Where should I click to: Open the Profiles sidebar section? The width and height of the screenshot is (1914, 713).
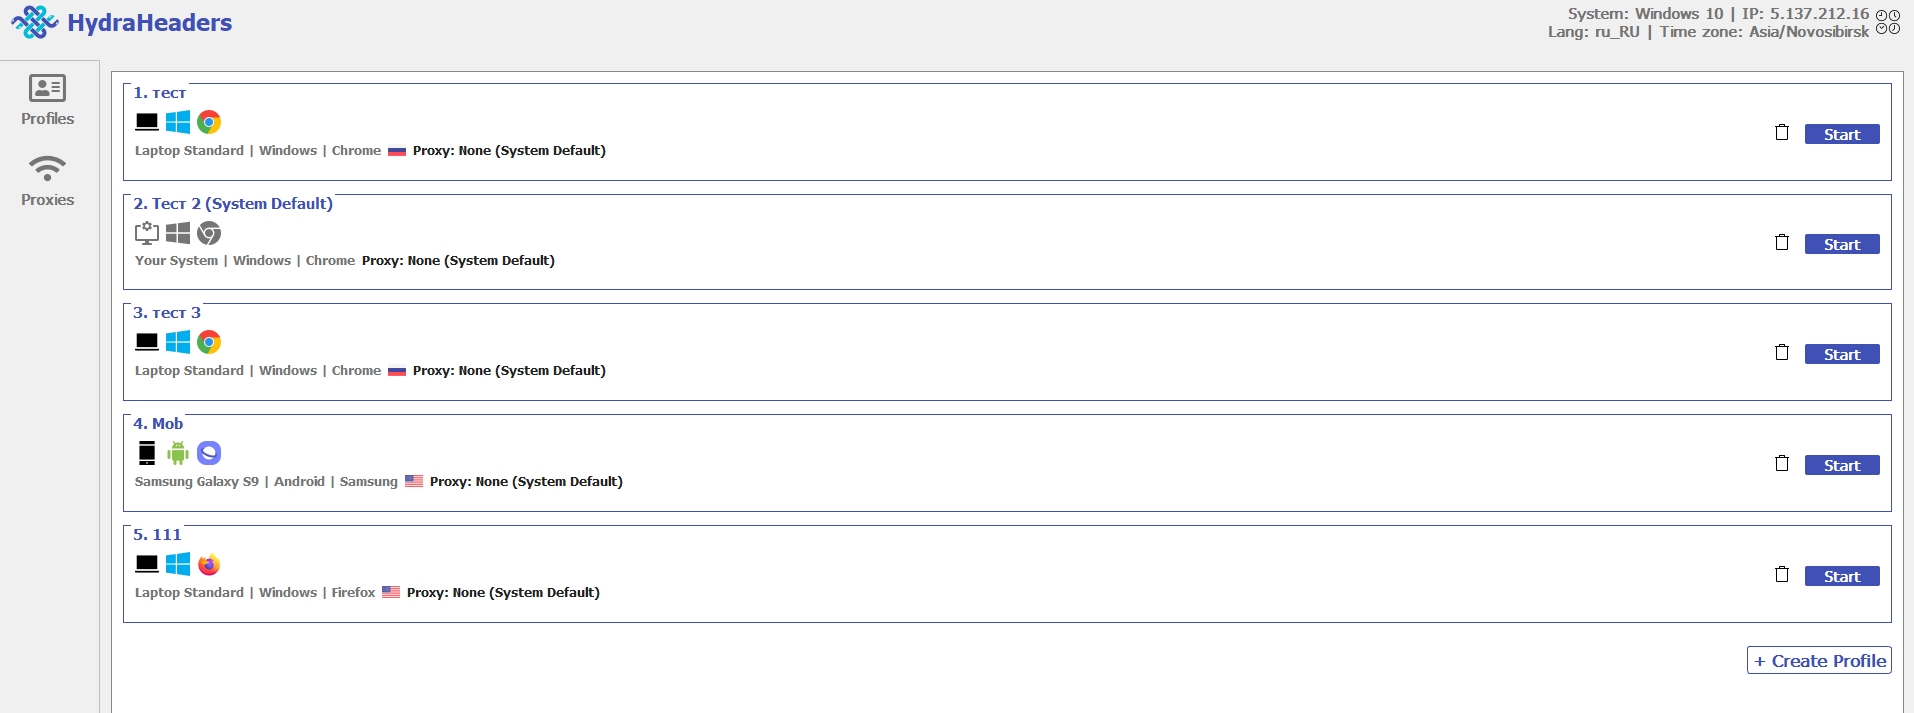pyautogui.click(x=47, y=100)
